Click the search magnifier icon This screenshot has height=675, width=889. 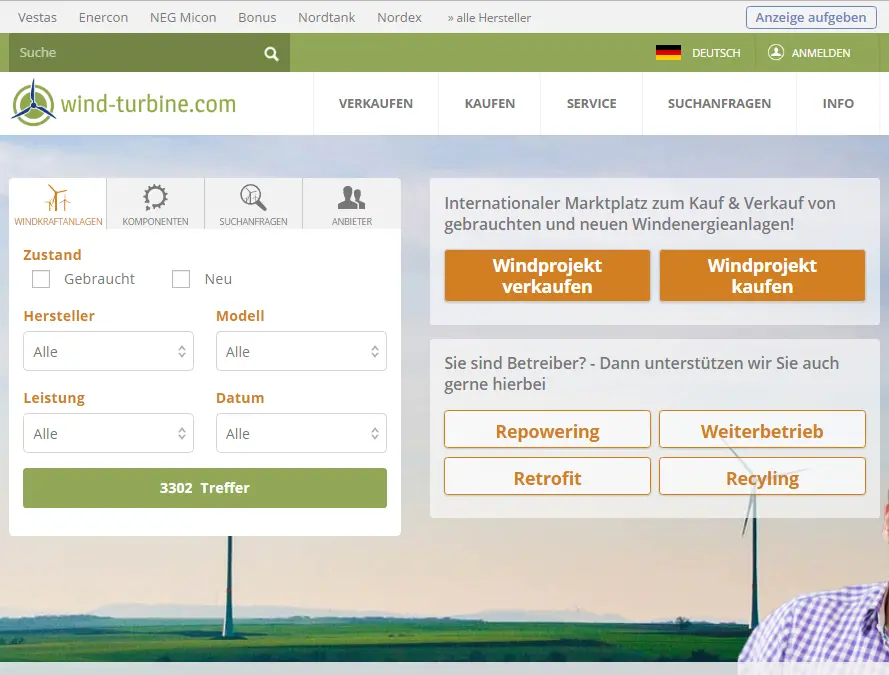click(271, 54)
